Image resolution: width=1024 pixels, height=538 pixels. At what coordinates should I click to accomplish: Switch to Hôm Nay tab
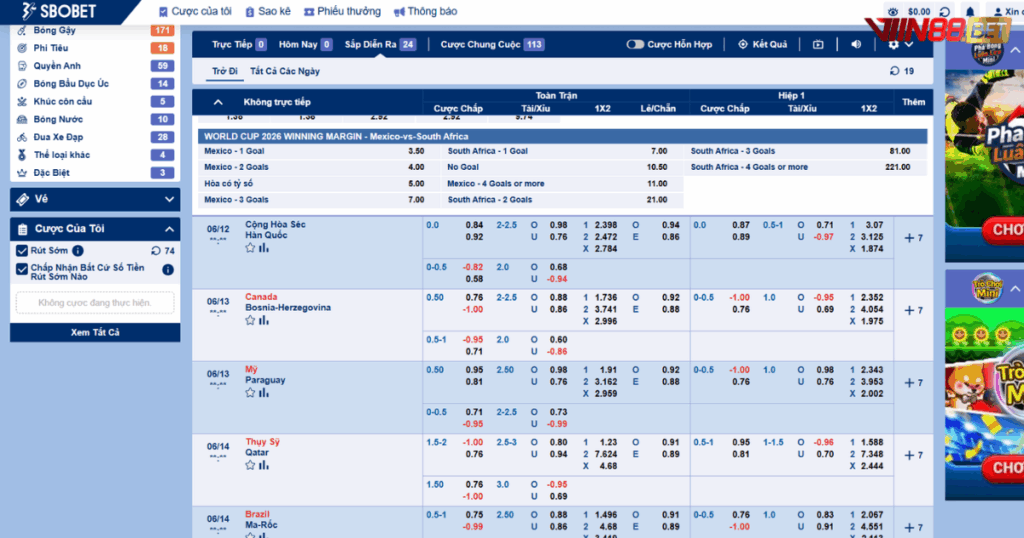pyautogui.click(x=305, y=44)
